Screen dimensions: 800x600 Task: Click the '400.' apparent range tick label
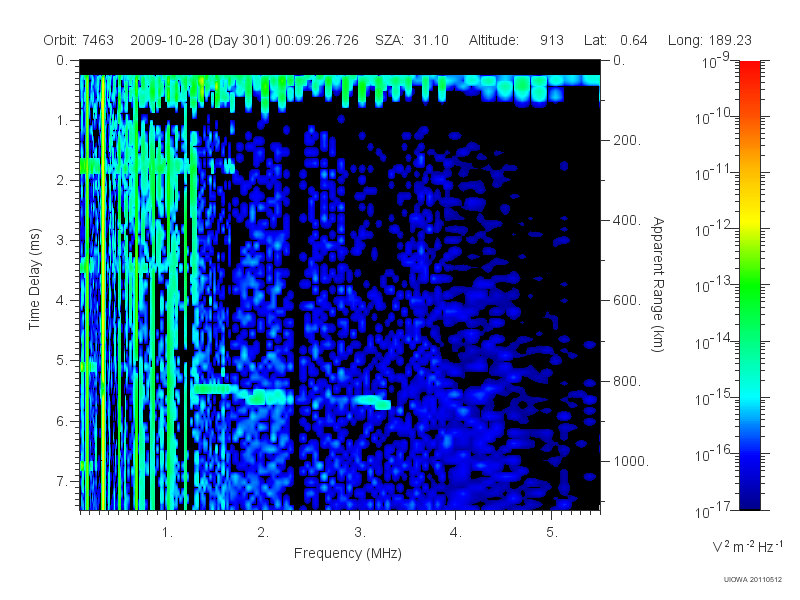[627, 220]
